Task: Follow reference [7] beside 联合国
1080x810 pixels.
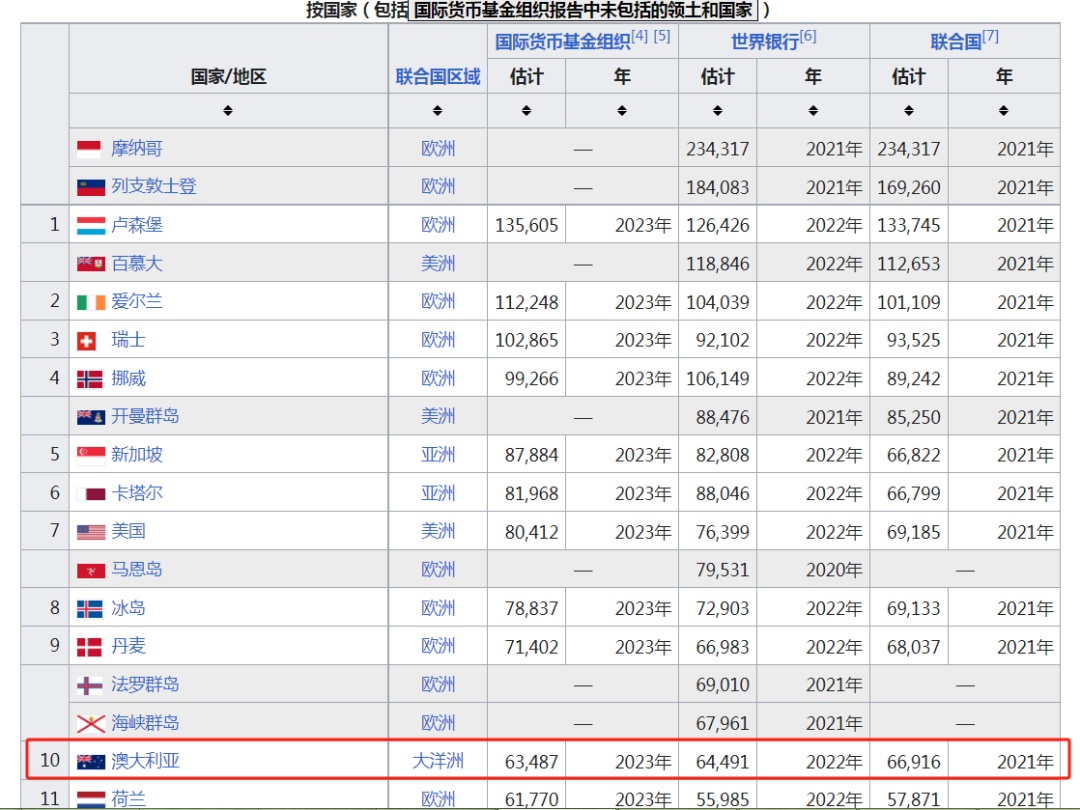Action: coord(990,36)
